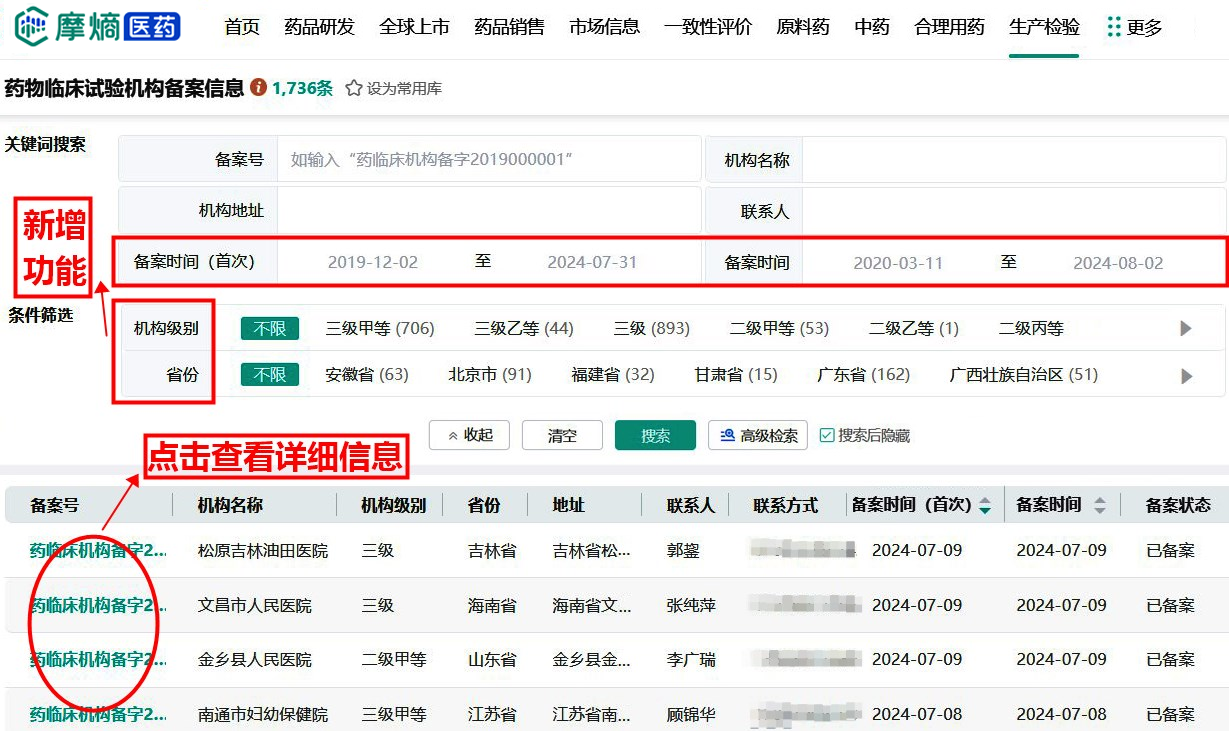Filter by 安徽省 (63)
The image size is (1229, 731).
[x=367, y=375]
